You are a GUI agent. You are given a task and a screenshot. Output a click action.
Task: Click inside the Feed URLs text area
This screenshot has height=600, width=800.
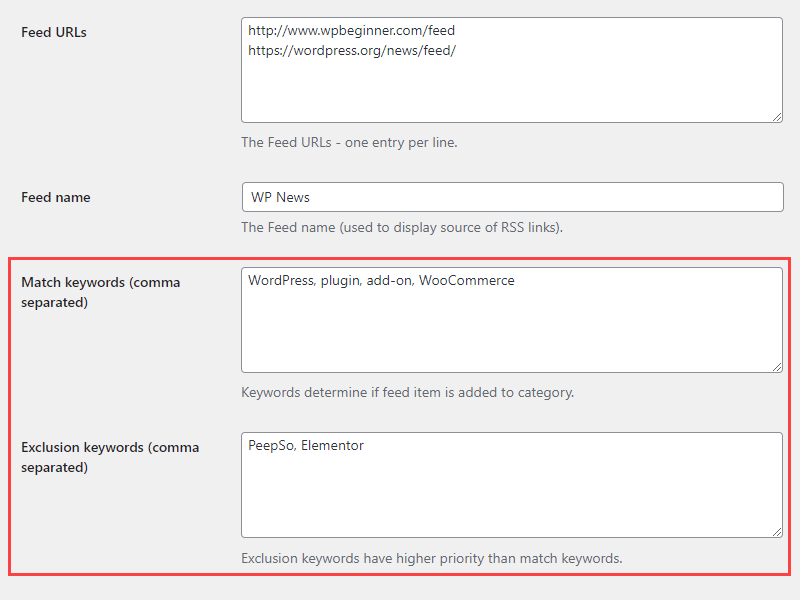tap(511, 90)
